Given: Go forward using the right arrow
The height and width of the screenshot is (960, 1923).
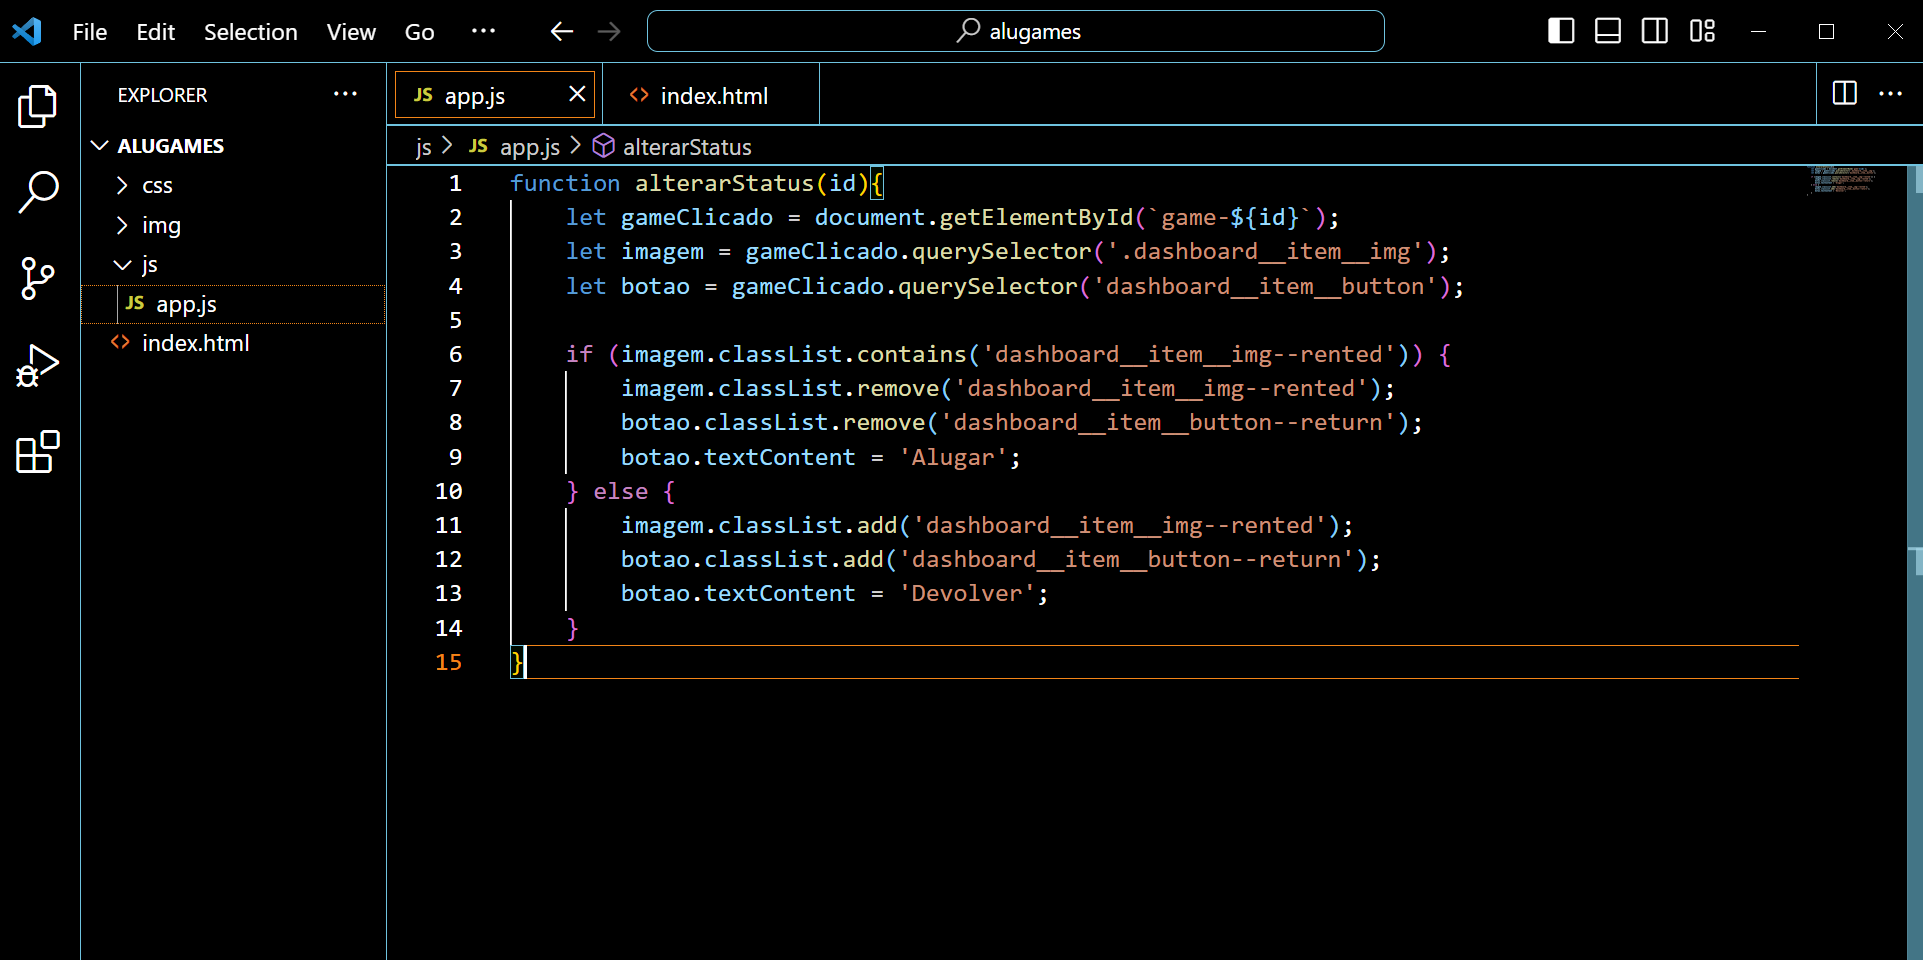Looking at the screenshot, I should pos(608,31).
